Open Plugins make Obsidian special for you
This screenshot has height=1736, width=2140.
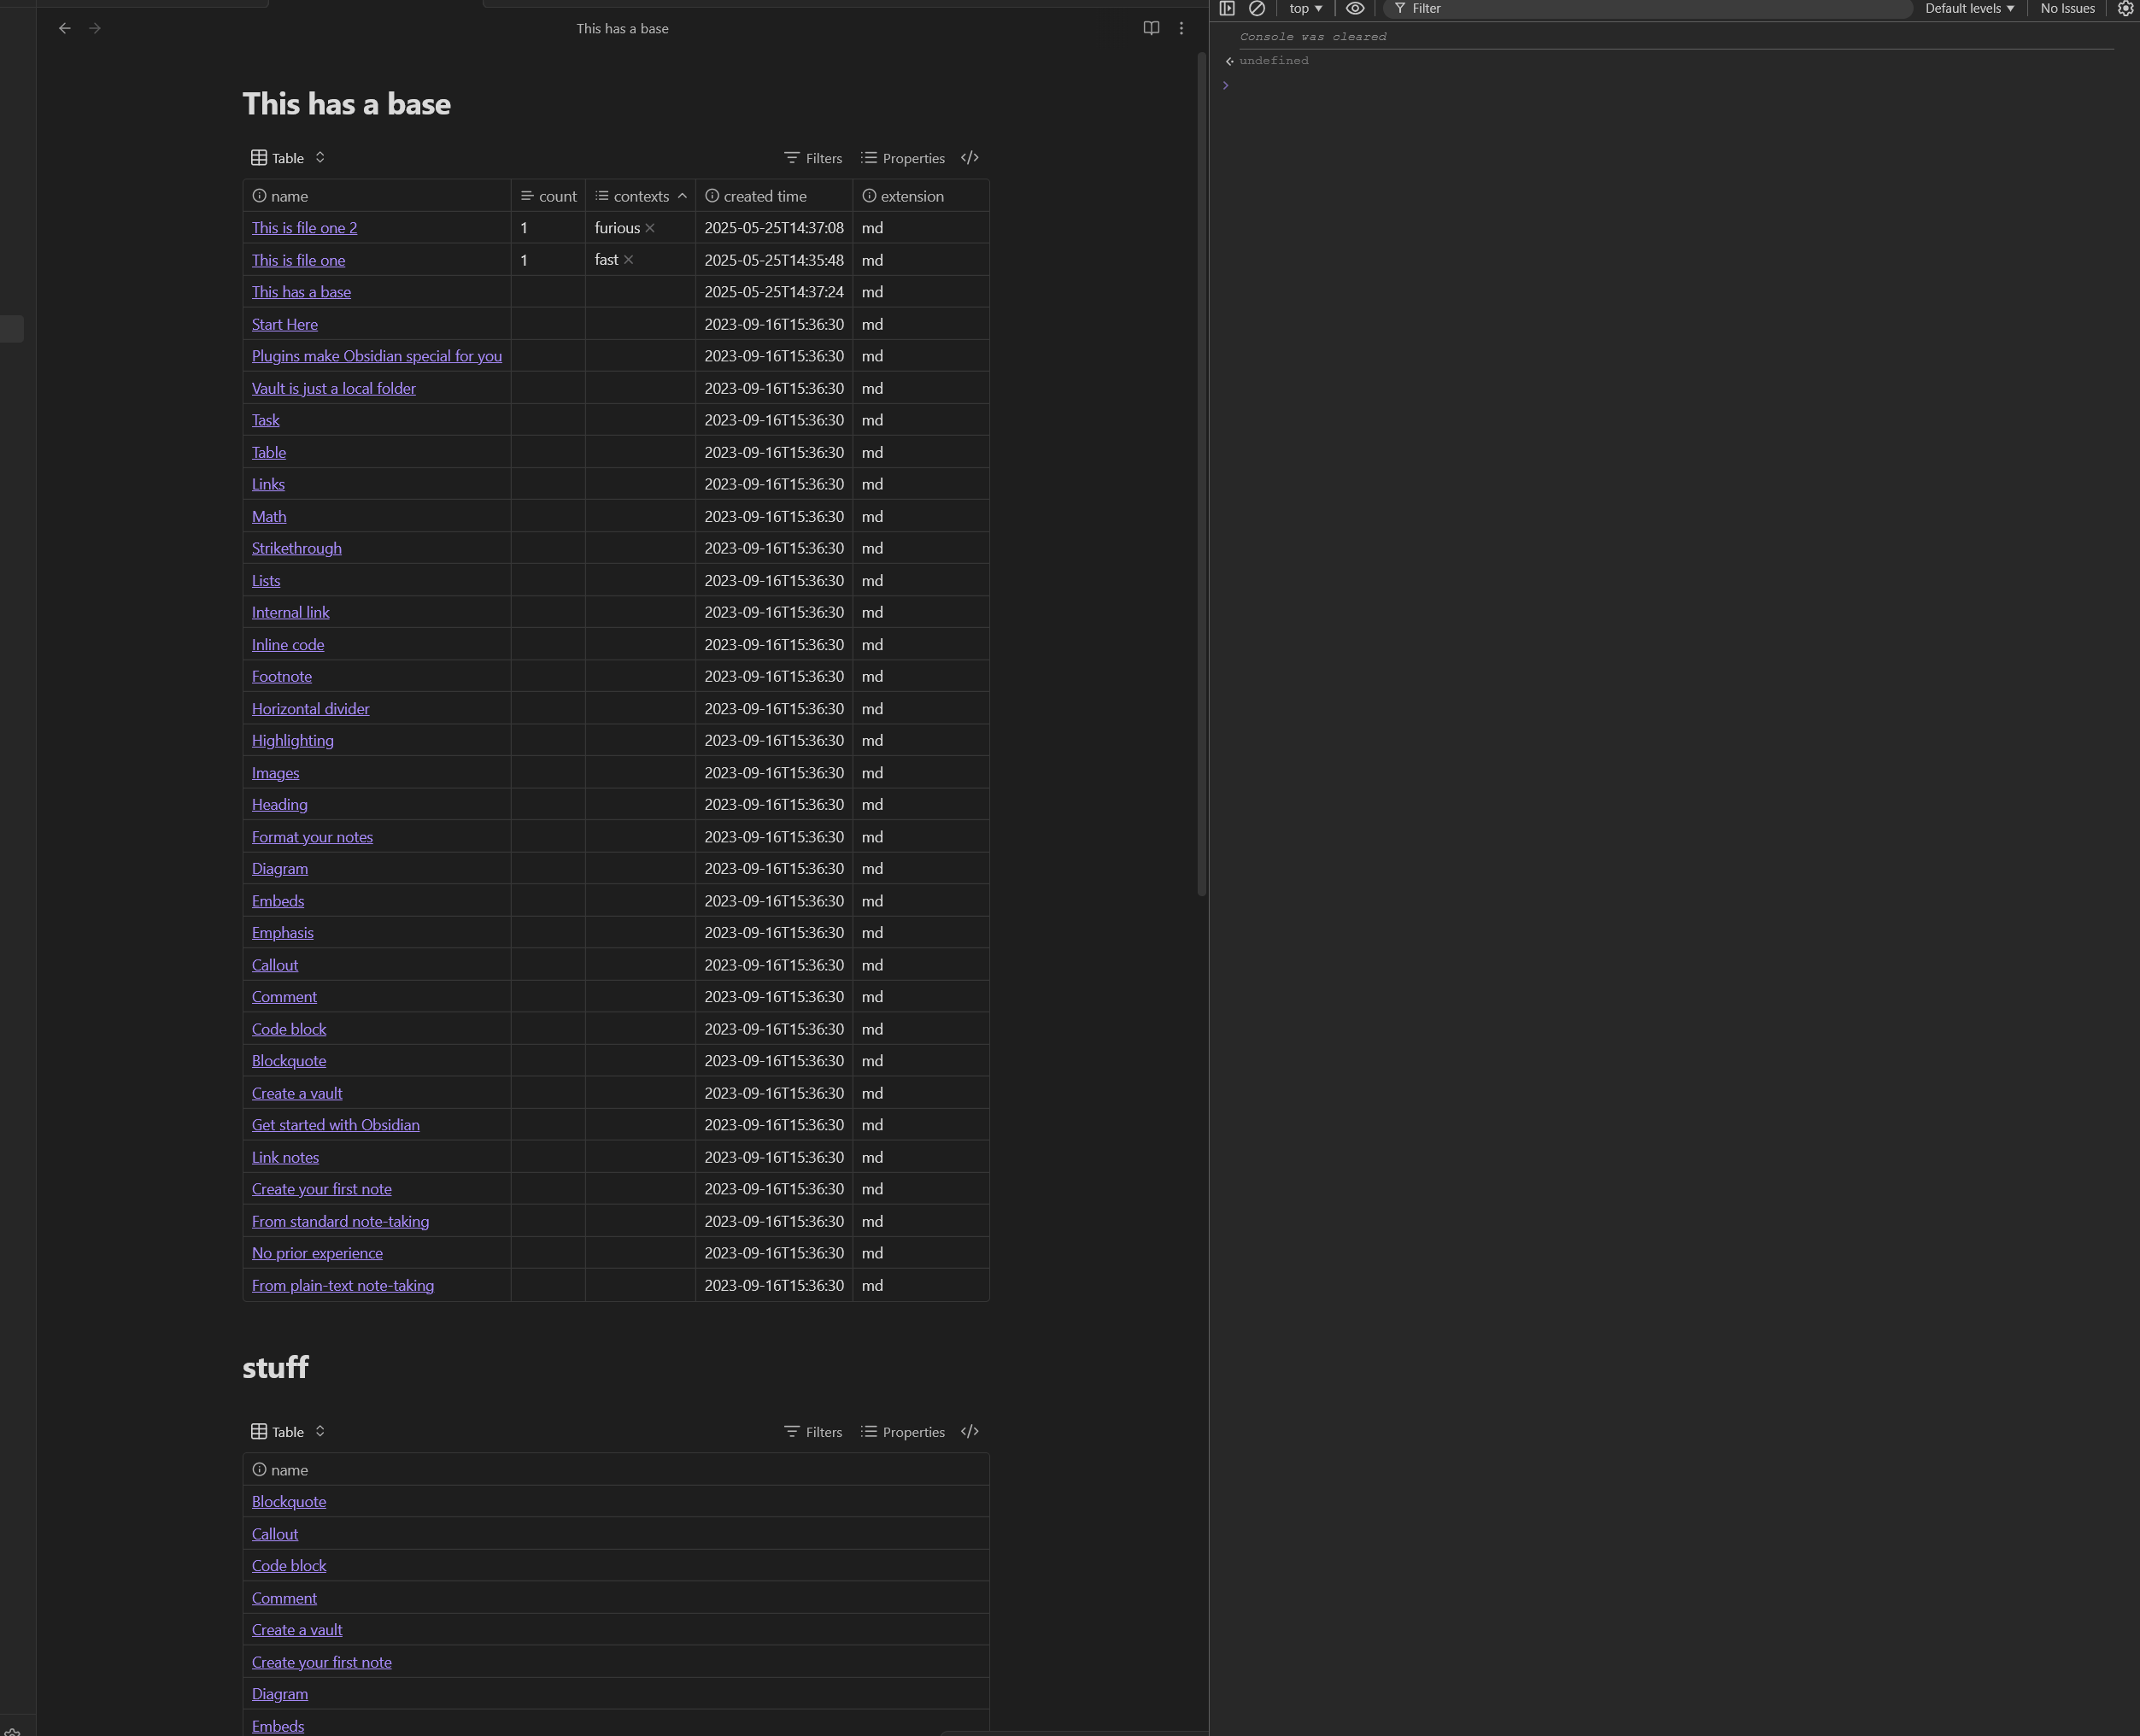377,356
